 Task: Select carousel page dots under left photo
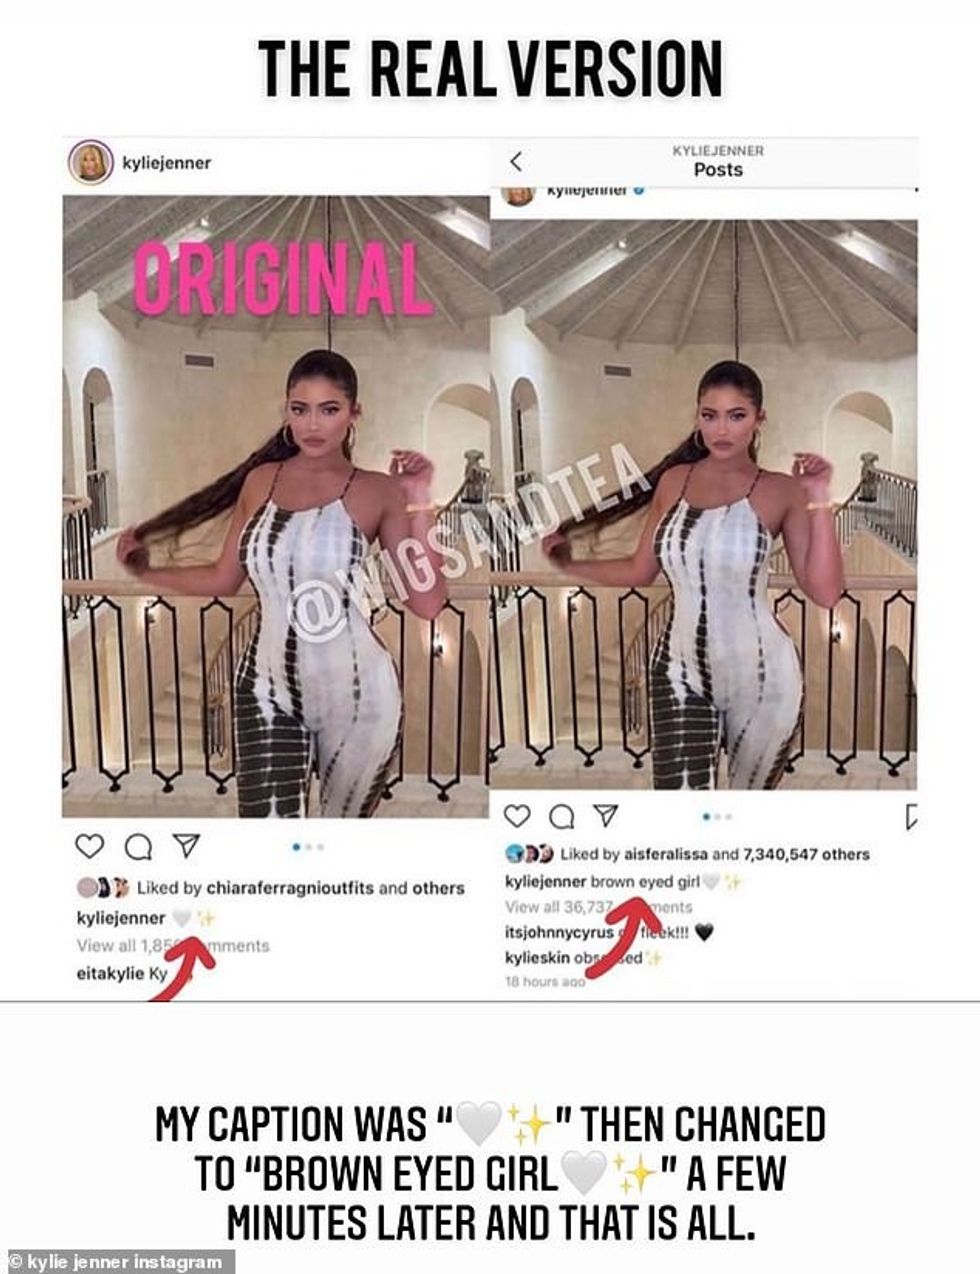[308, 847]
